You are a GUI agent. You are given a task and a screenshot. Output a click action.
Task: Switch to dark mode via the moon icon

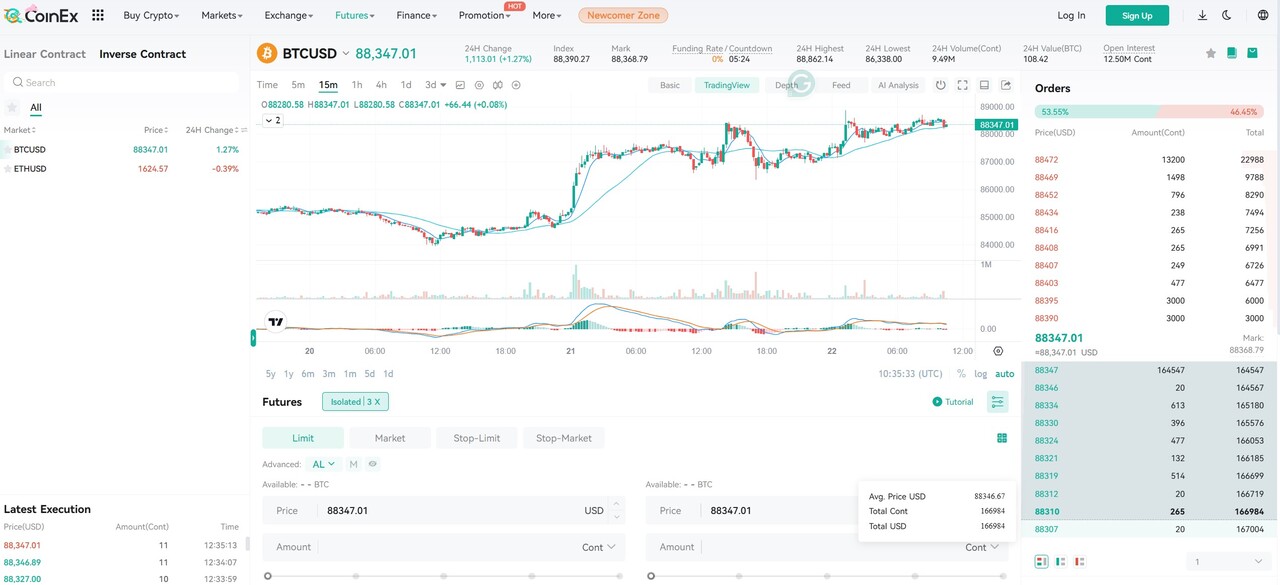(x=1227, y=15)
